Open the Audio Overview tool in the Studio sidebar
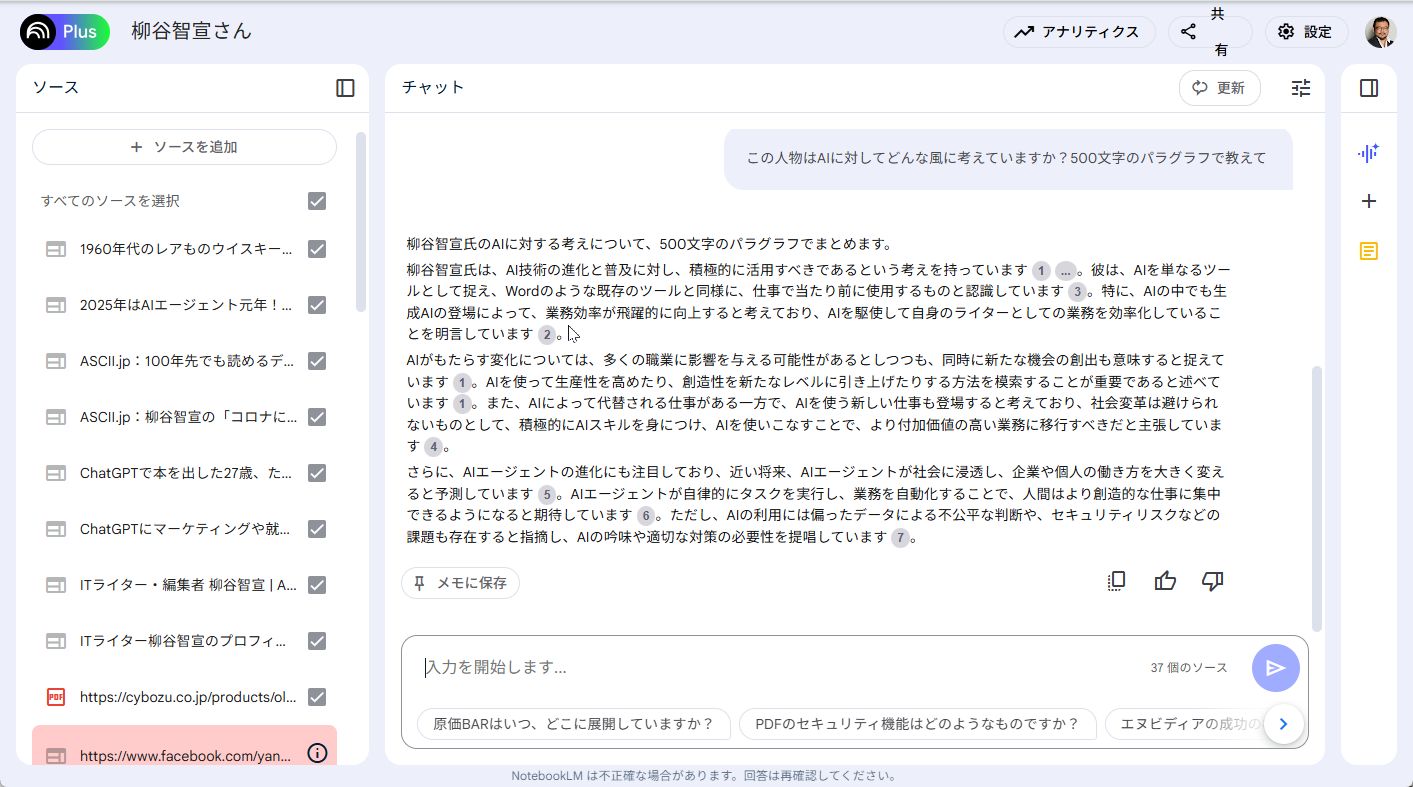This screenshot has width=1413, height=787. pos(1368,153)
